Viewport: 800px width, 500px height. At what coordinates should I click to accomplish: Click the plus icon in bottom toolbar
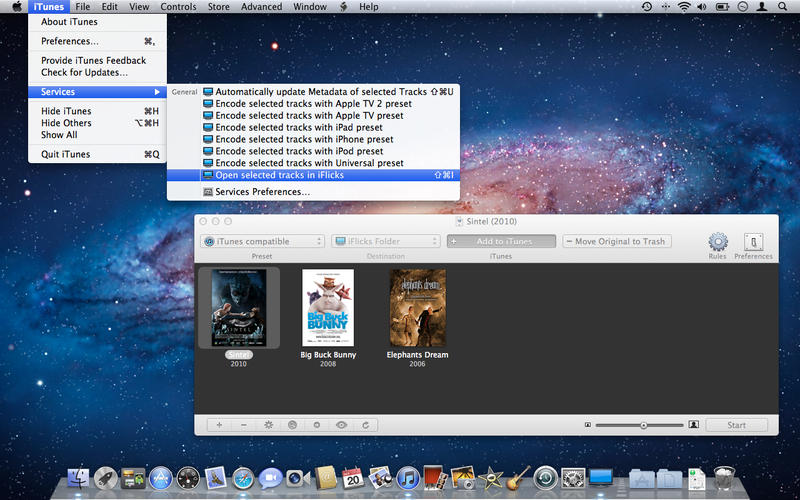(220, 425)
